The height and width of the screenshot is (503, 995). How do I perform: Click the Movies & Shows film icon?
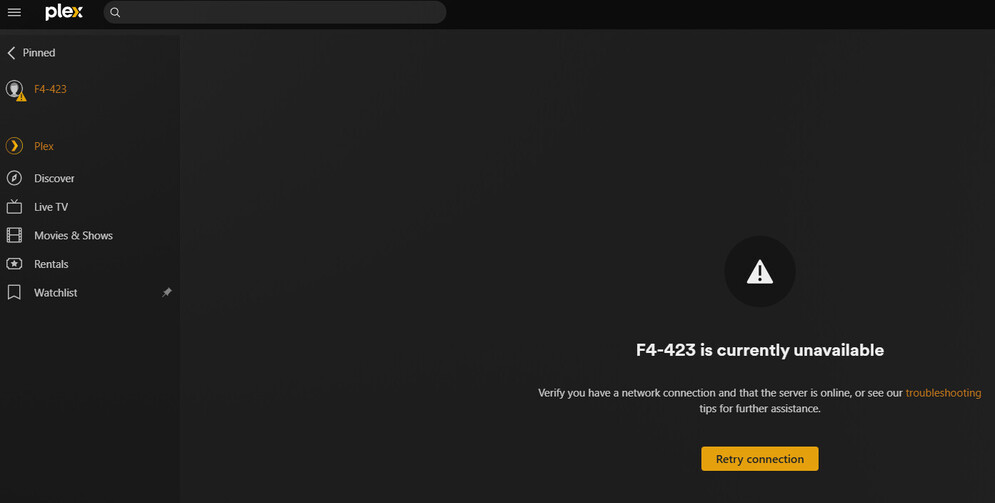(x=14, y=235)
